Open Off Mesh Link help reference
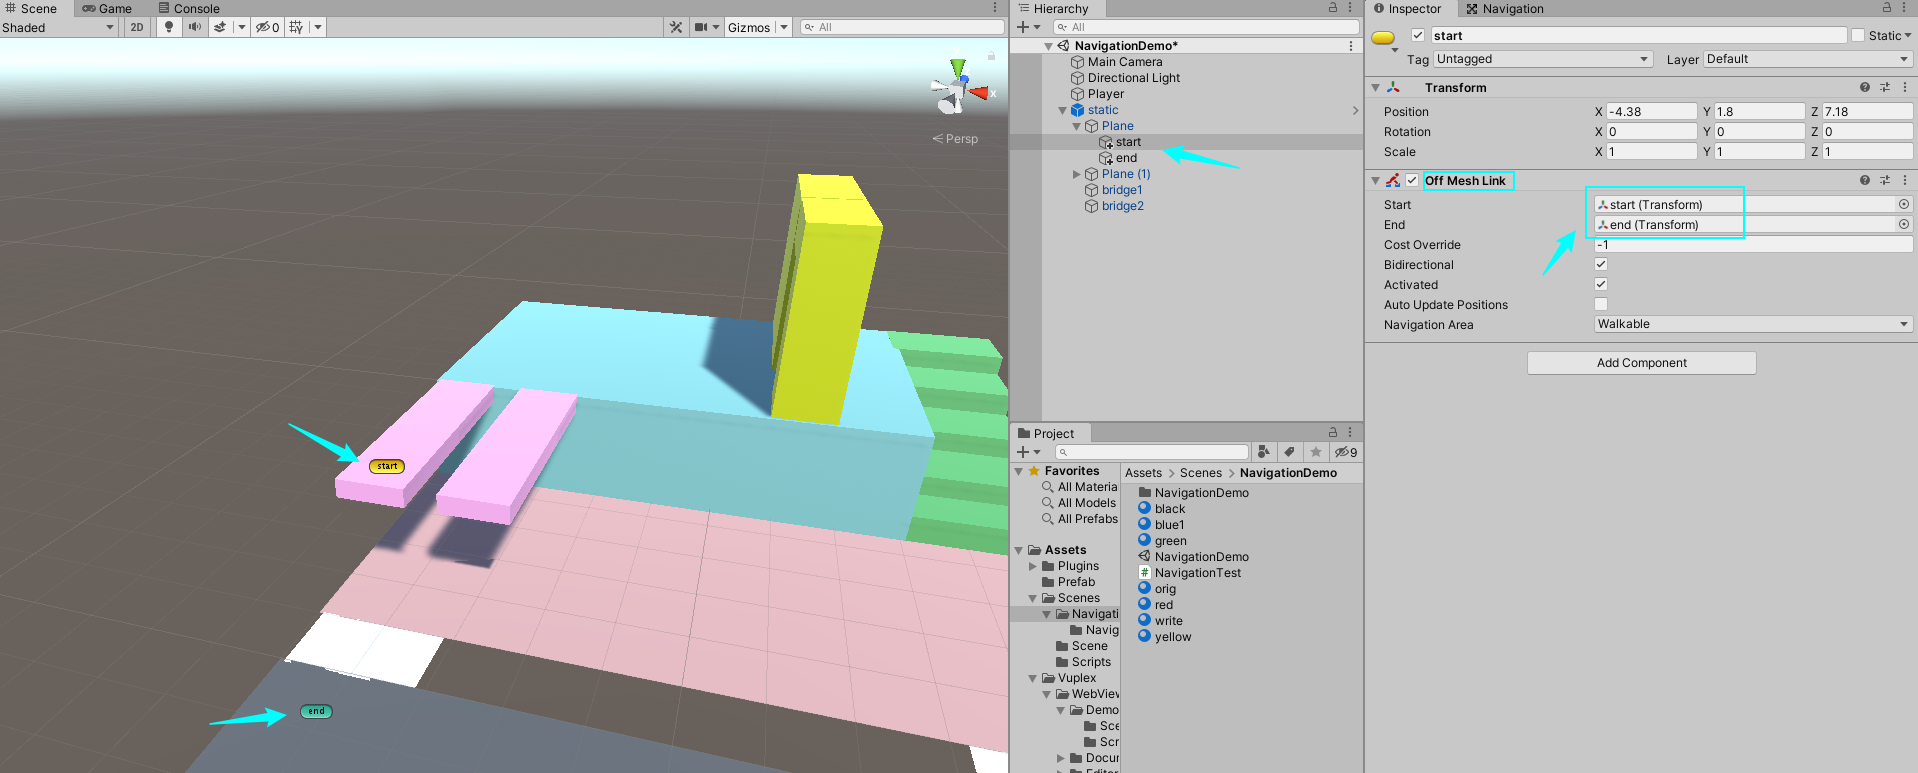 [1865, 180]
